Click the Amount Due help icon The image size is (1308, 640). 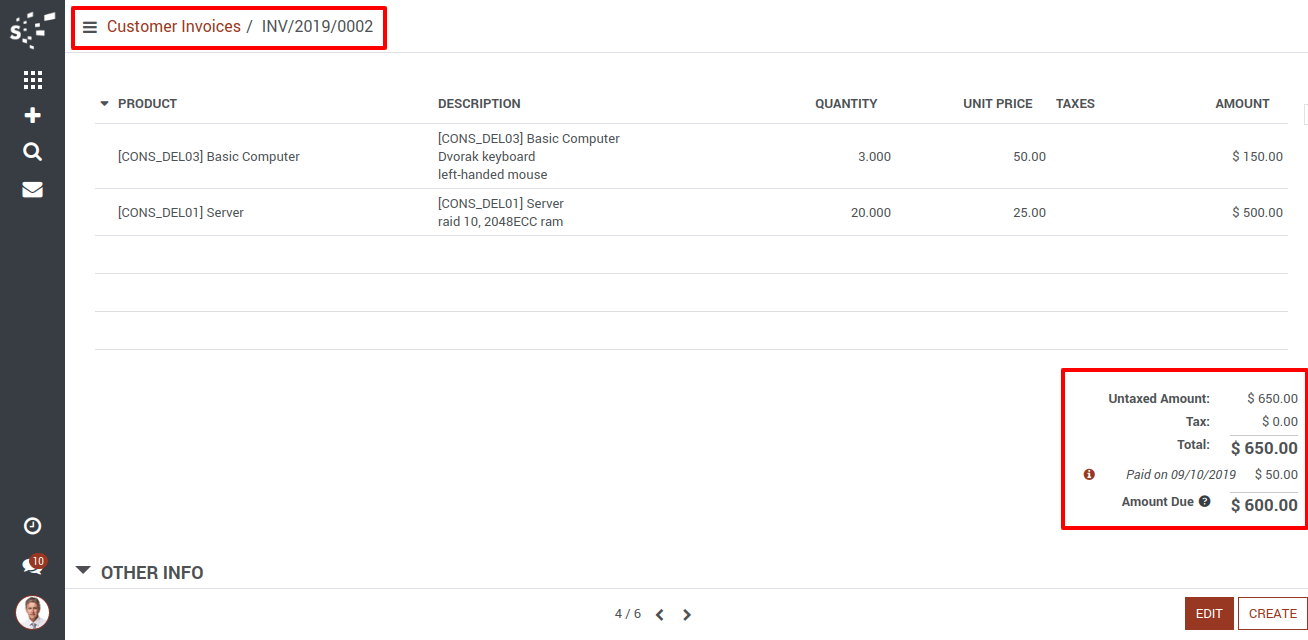[1205, 501]
